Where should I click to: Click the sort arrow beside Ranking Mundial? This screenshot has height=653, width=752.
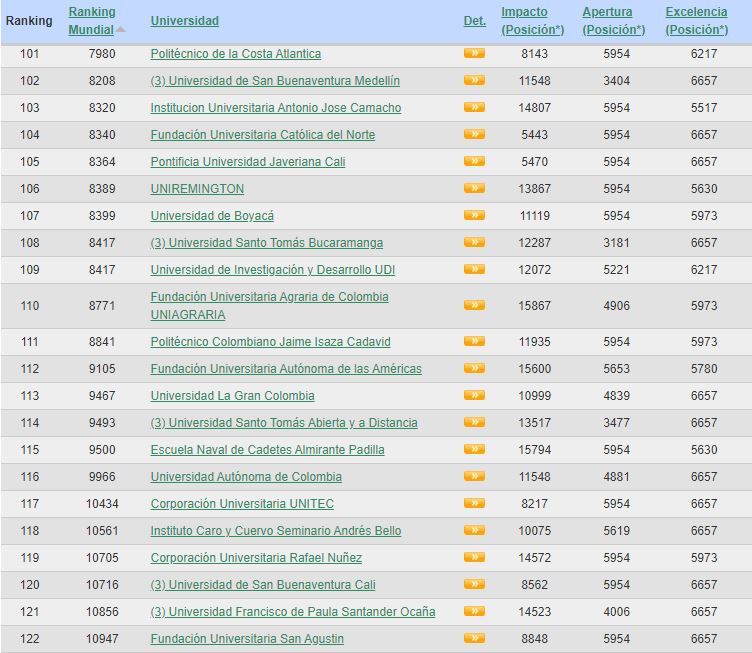coord(120,30)
